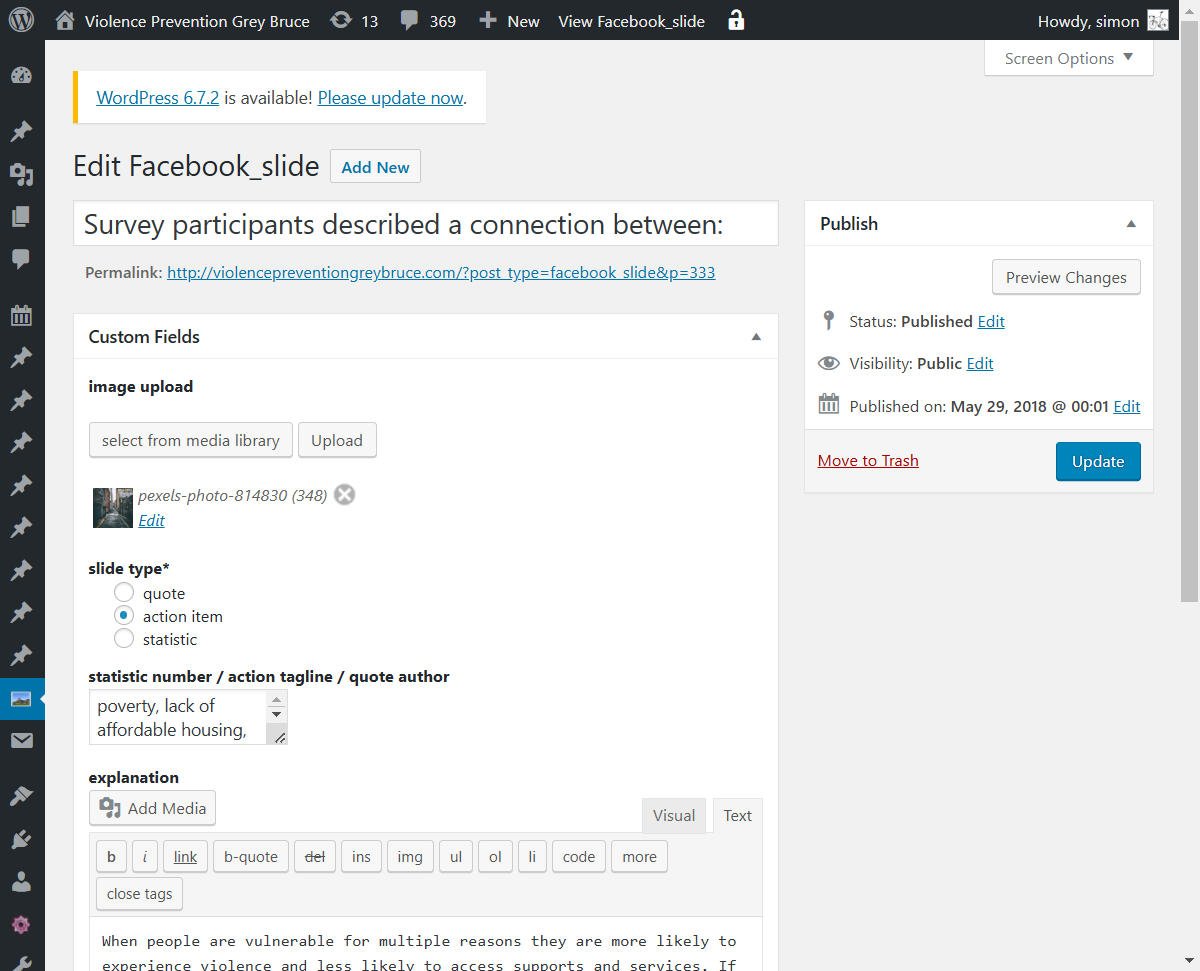Screen dimensions: 1200x971
Task: Click the del quicktag button
Action: 315,856
